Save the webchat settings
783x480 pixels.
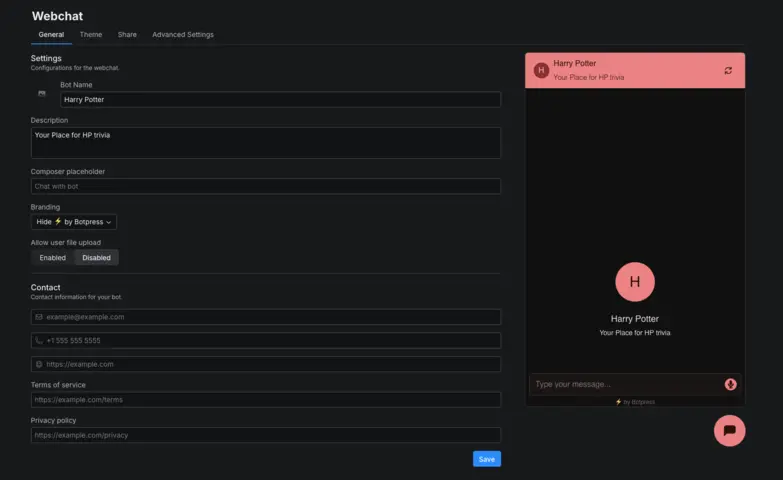click(487, 459)
